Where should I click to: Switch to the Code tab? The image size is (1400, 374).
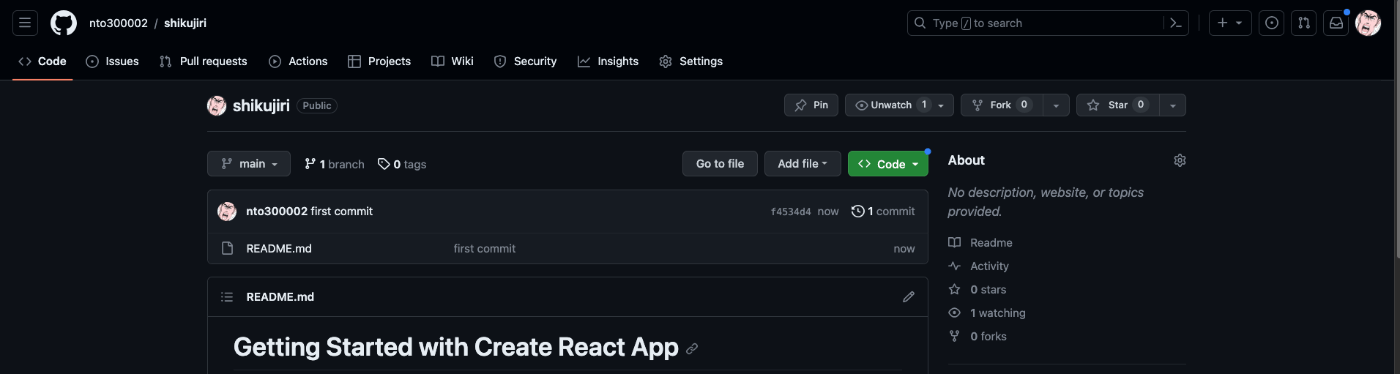pos(42,61)
